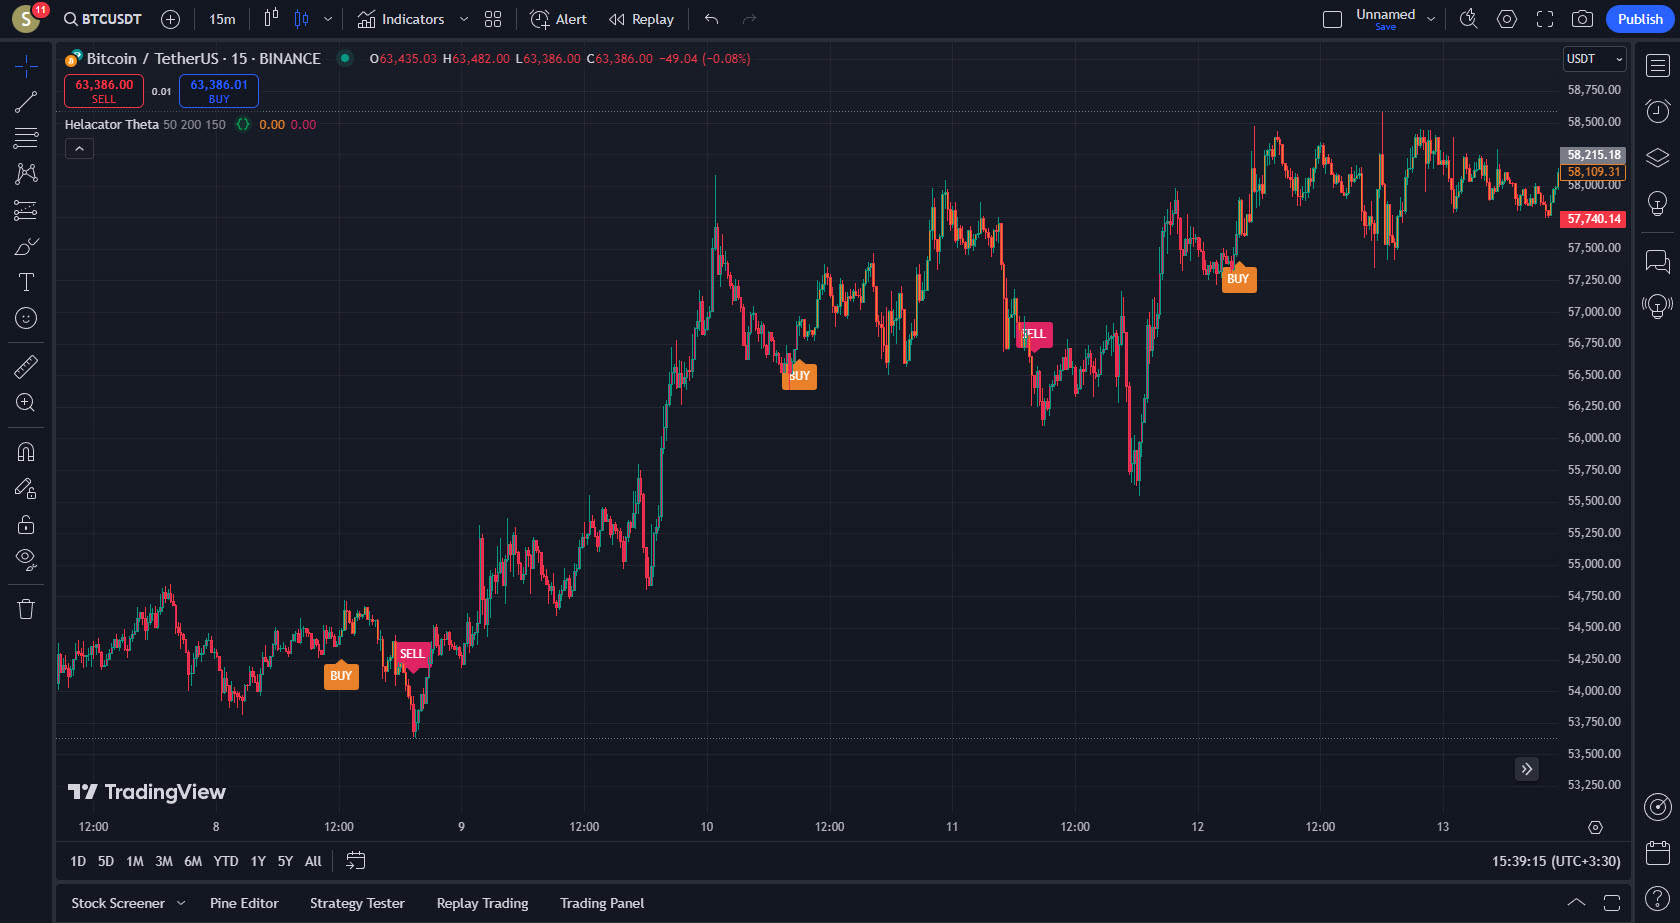Collapse the indicator legend chevron
The width and height of the screenshot is (1680, 923).
[x=79, y=148]
